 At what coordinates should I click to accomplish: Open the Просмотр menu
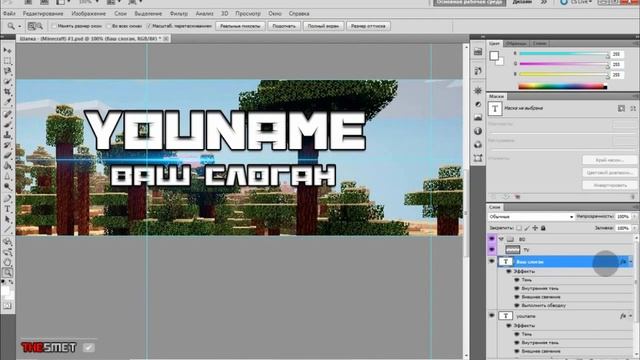tap(248, 13)
